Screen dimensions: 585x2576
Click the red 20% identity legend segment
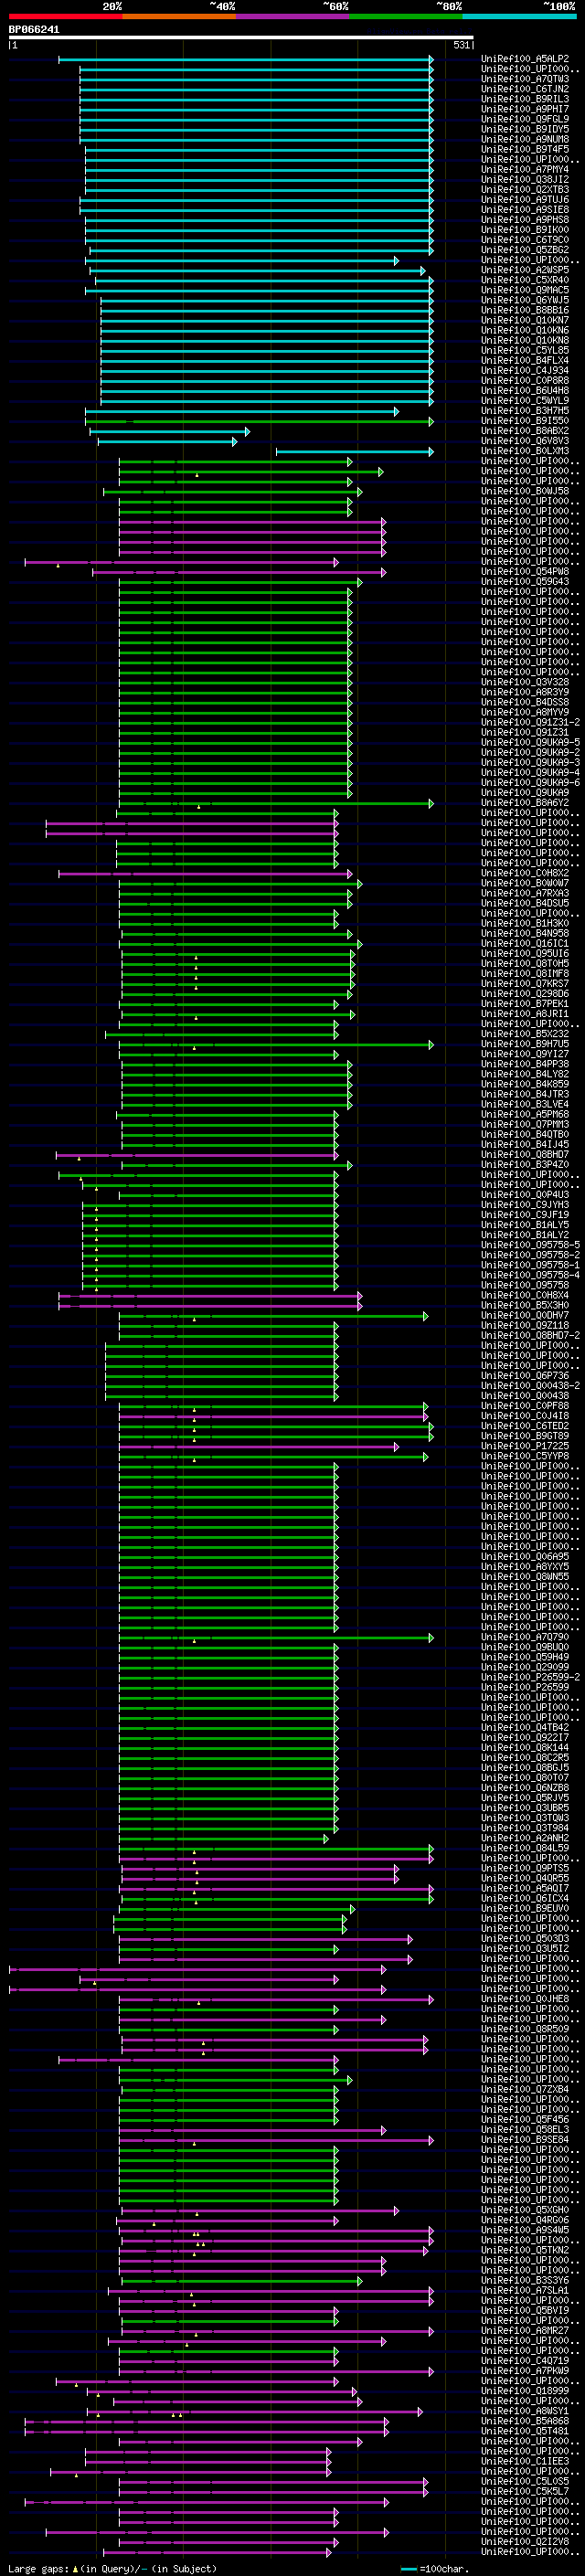tap(65, 16)
